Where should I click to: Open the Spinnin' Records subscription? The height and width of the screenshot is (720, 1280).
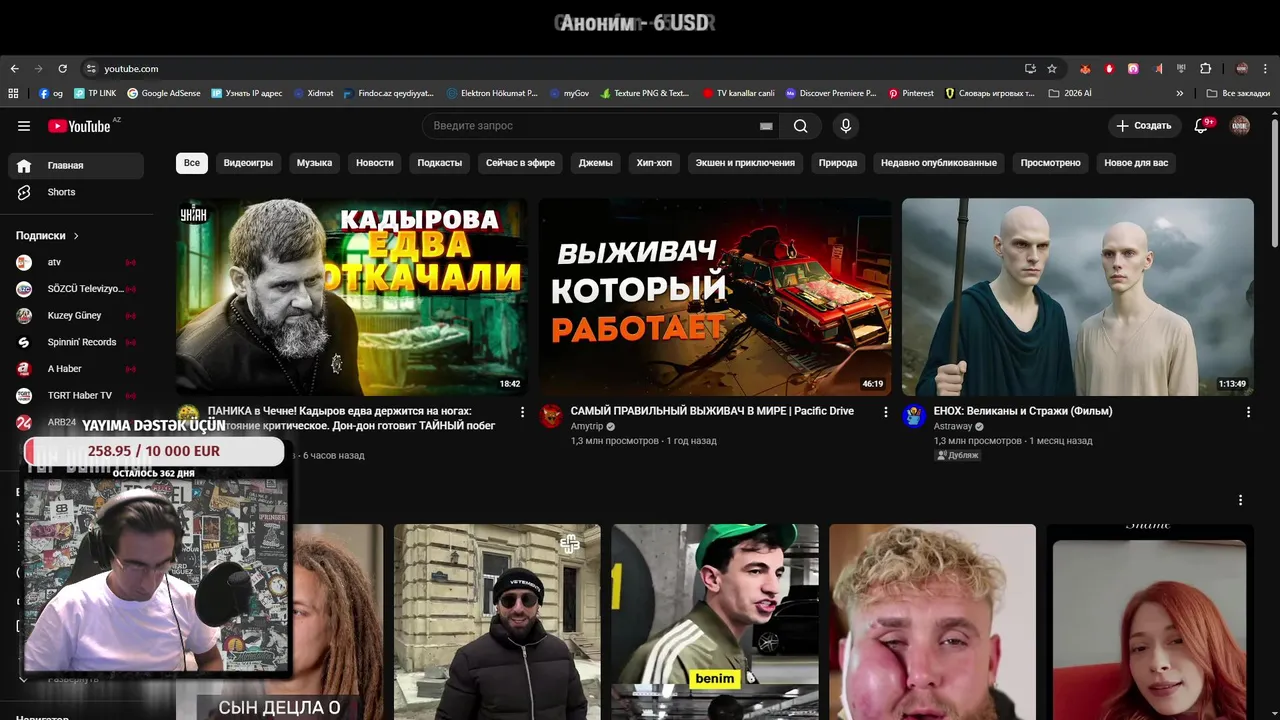click(x=76, y=342)
